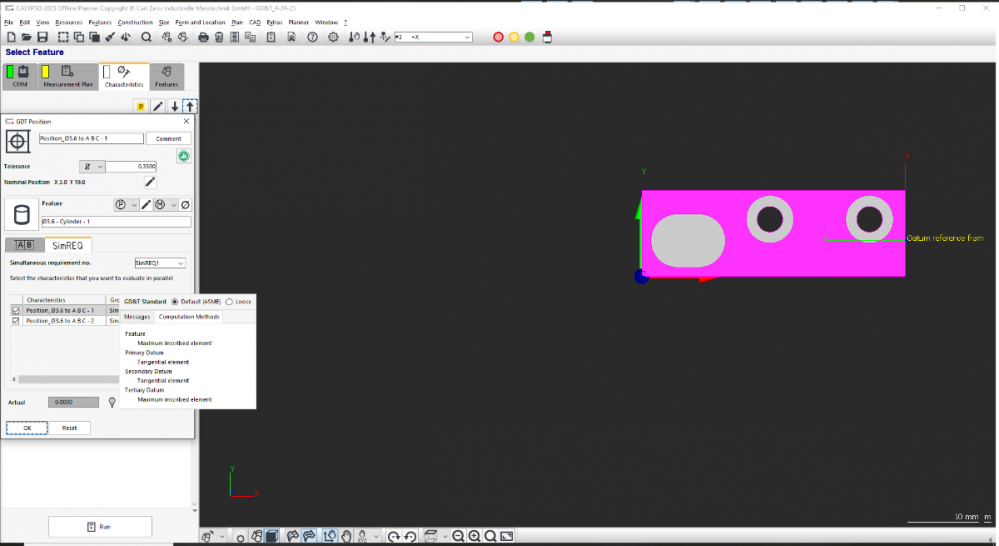Select the Loose GD&T Standard radio button
This screenshot has width=999, height=546.
tap(229, 301)
